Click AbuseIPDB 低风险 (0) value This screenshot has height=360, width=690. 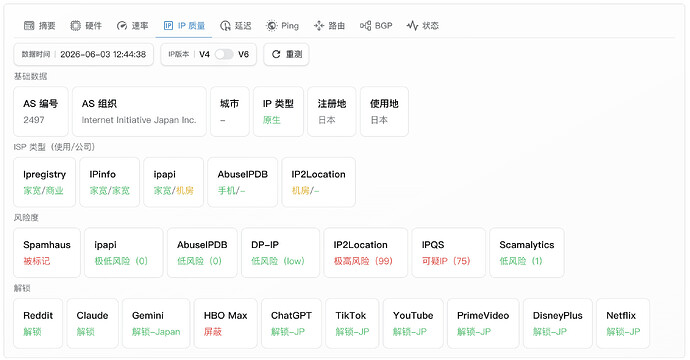(x=199, y=261)
